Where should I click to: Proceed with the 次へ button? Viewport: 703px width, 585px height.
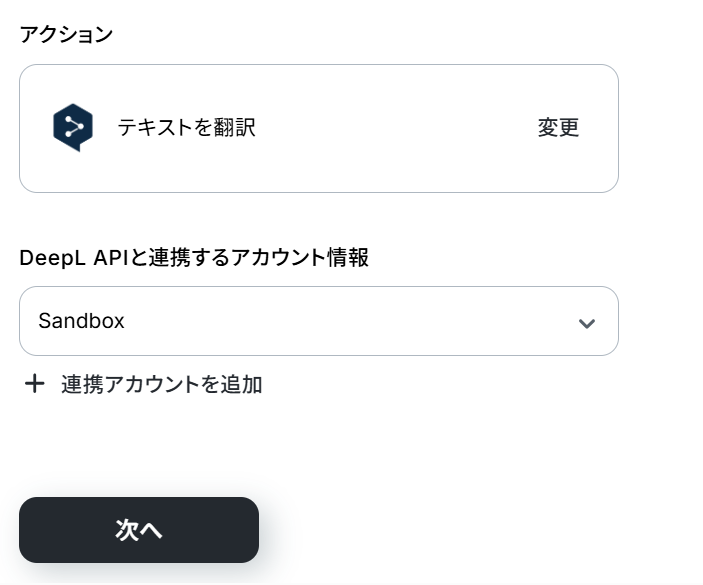[139, 530]
